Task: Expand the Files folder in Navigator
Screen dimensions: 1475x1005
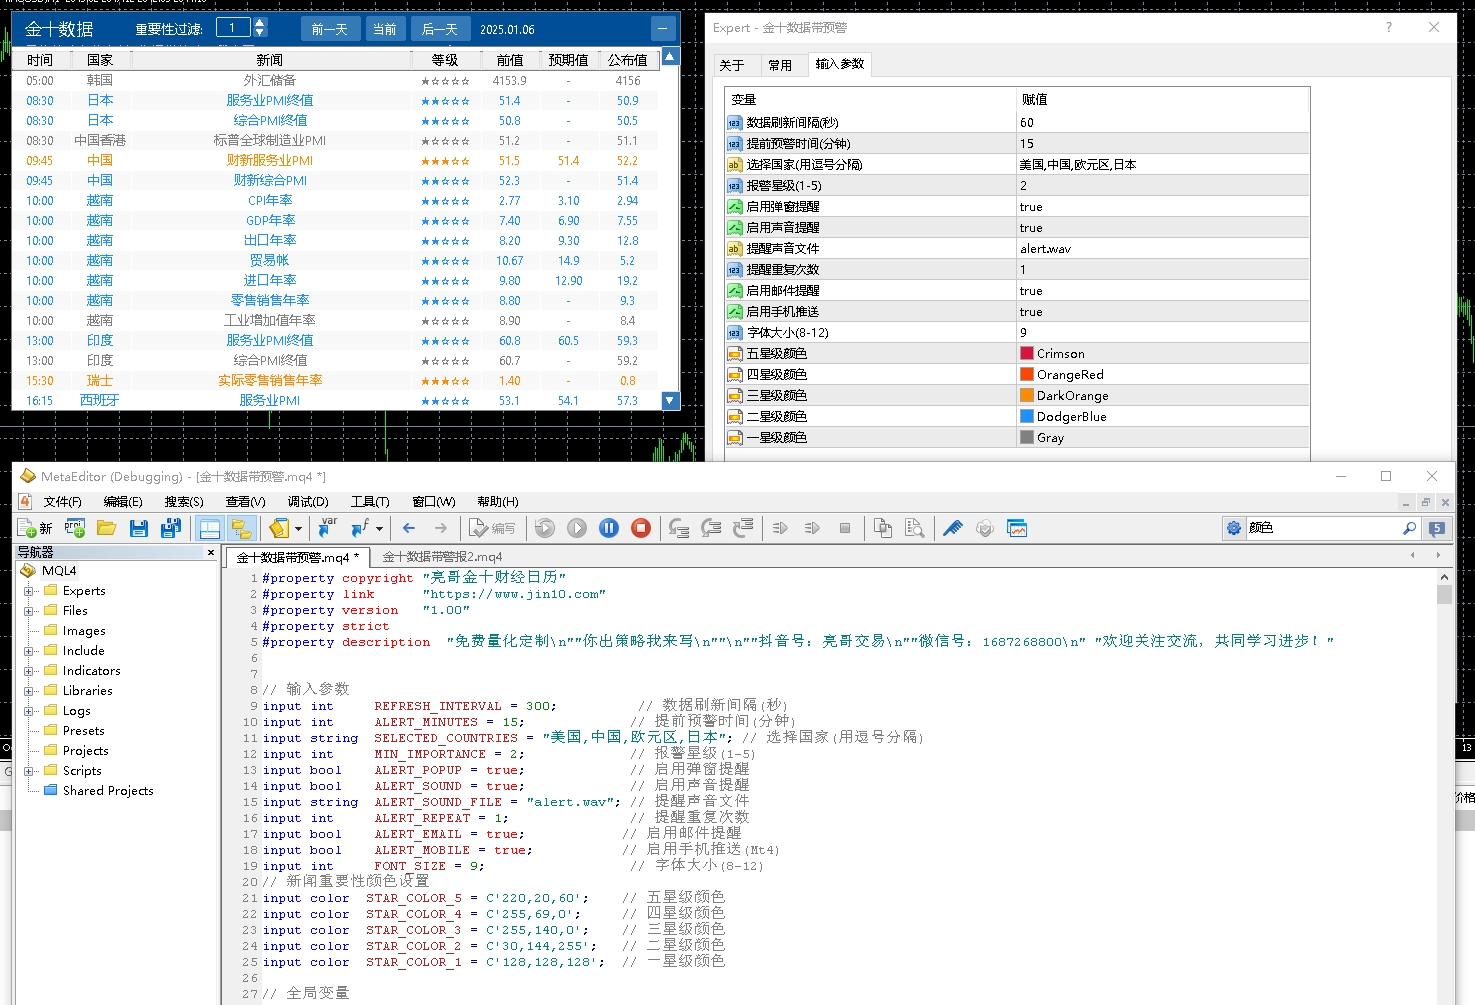Action: click(x=29, y=611)
